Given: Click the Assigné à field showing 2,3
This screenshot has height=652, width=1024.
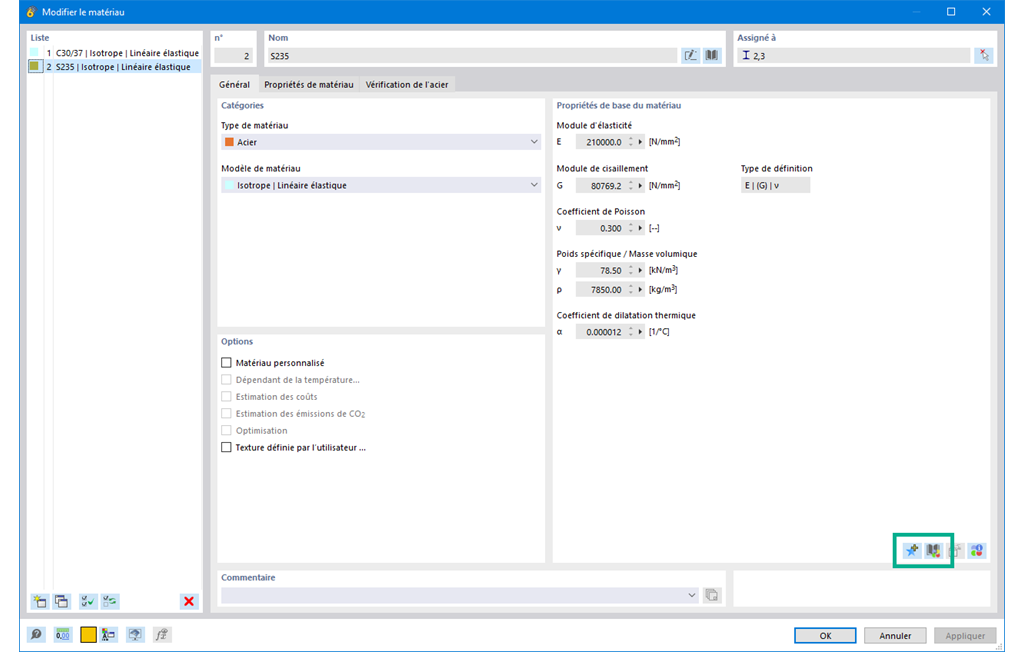Looking at the screenshot, I should click(854, 56).
